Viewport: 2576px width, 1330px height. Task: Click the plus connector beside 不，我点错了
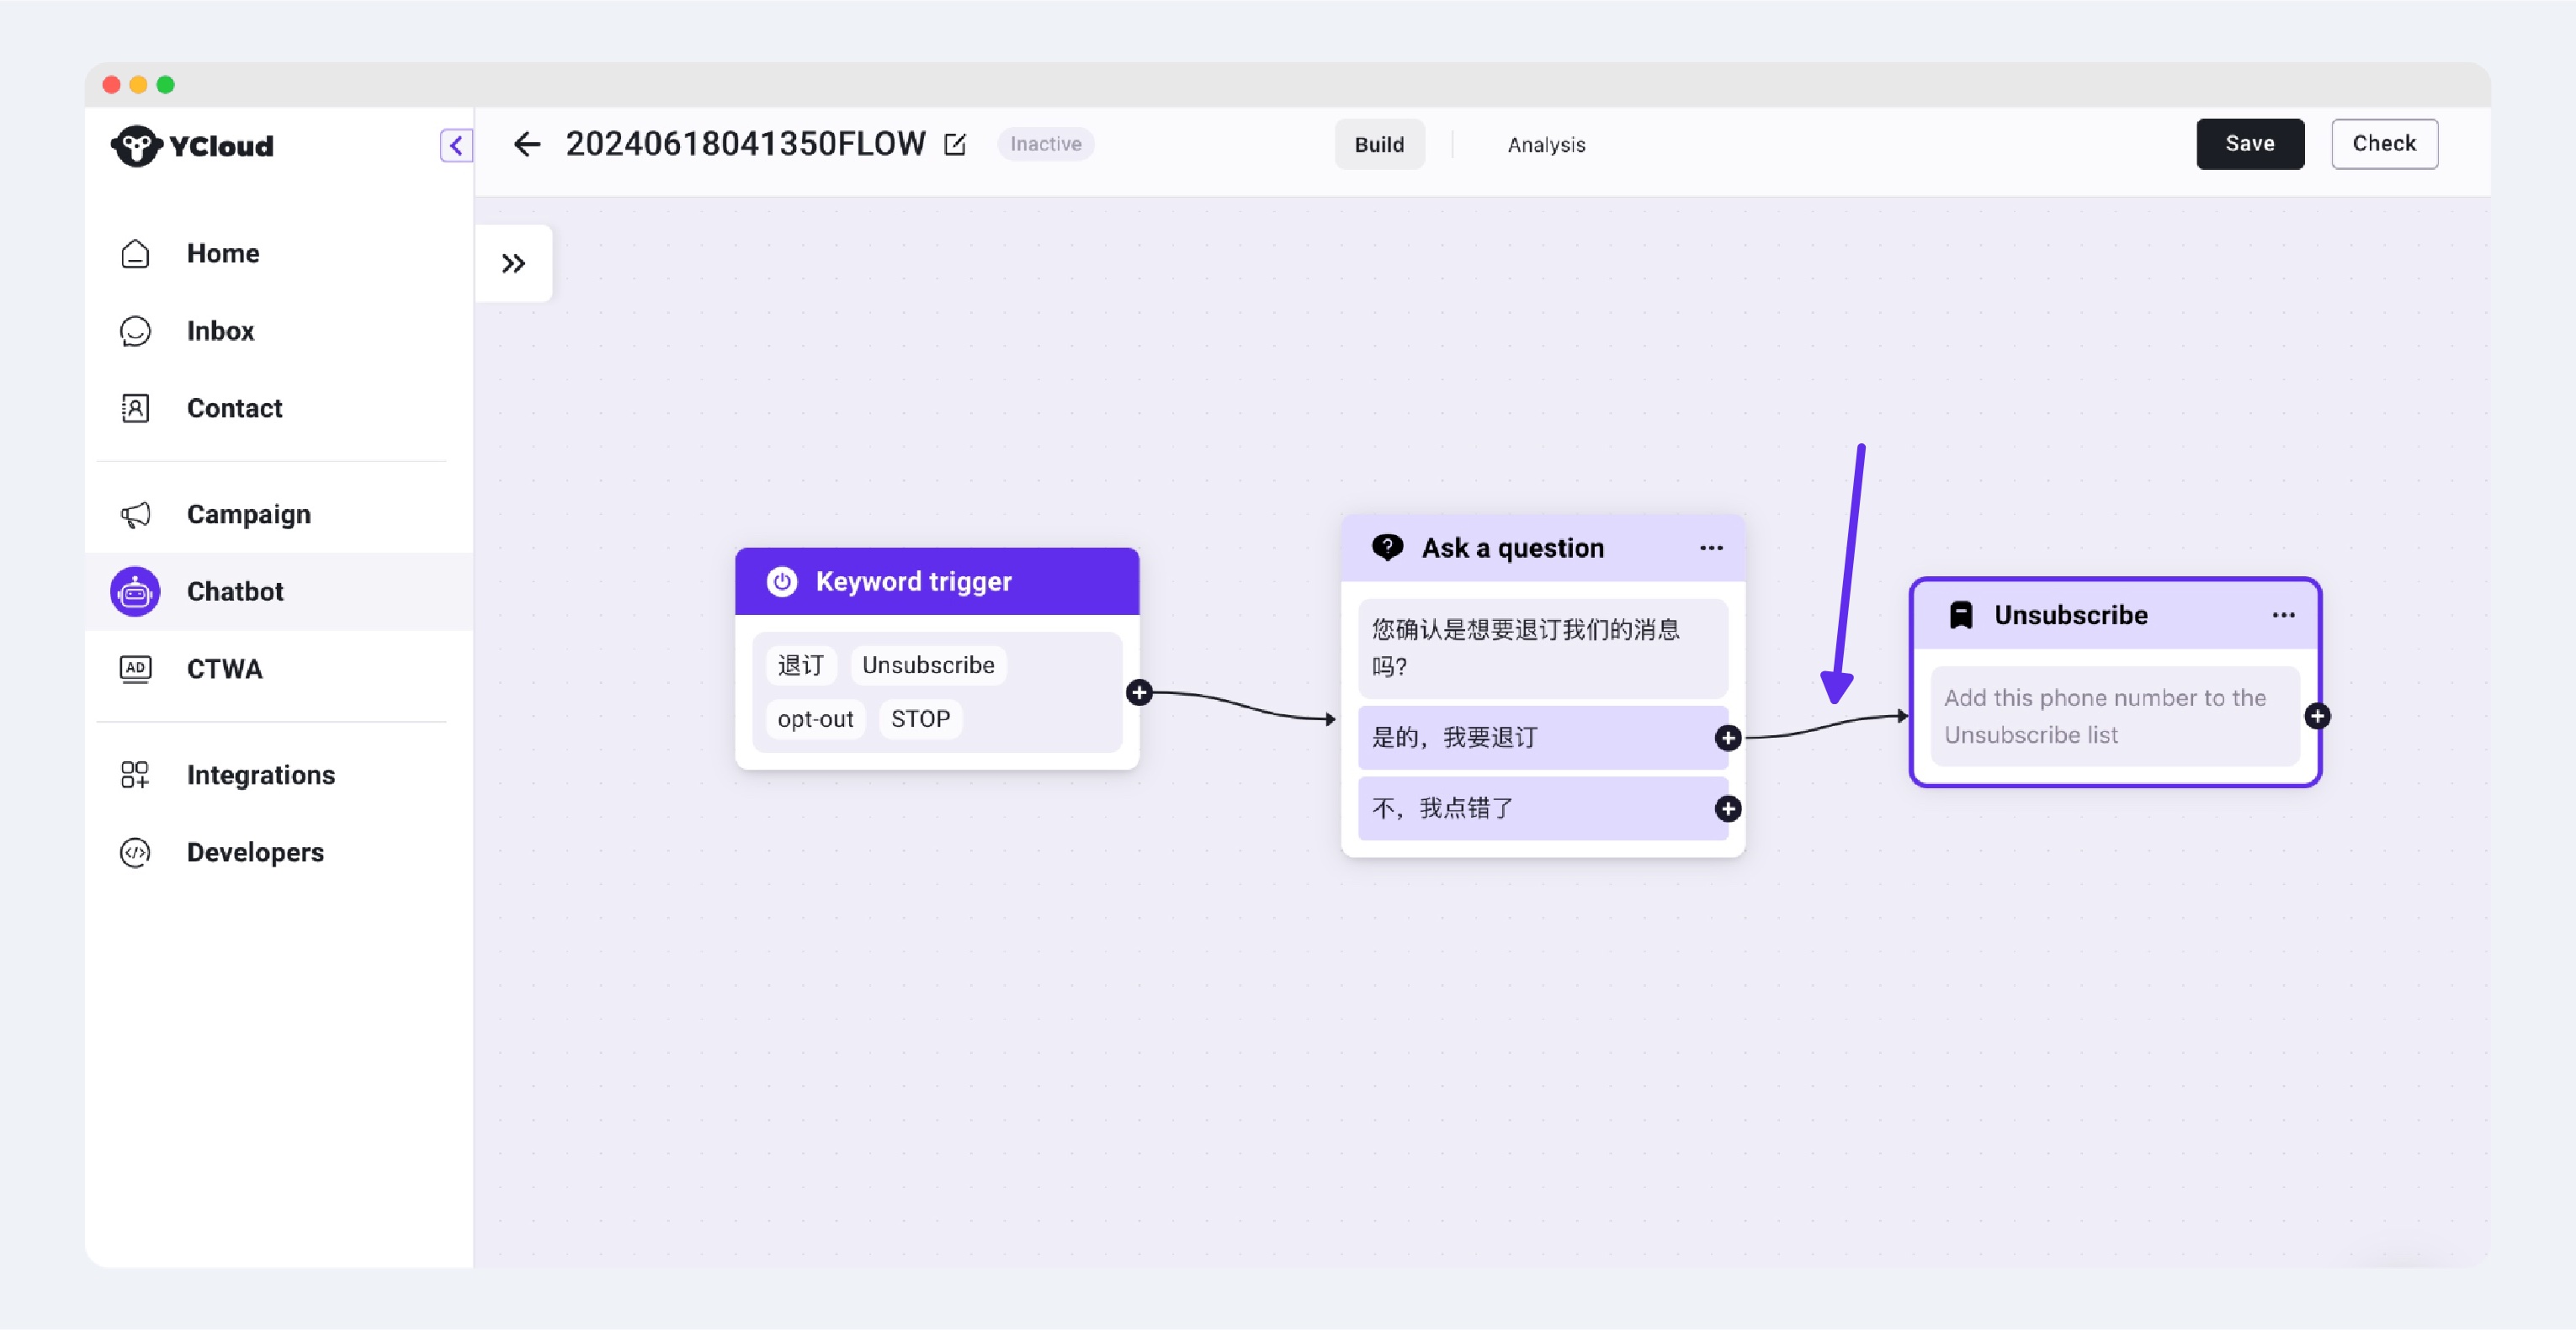(x=1728, y=808)
